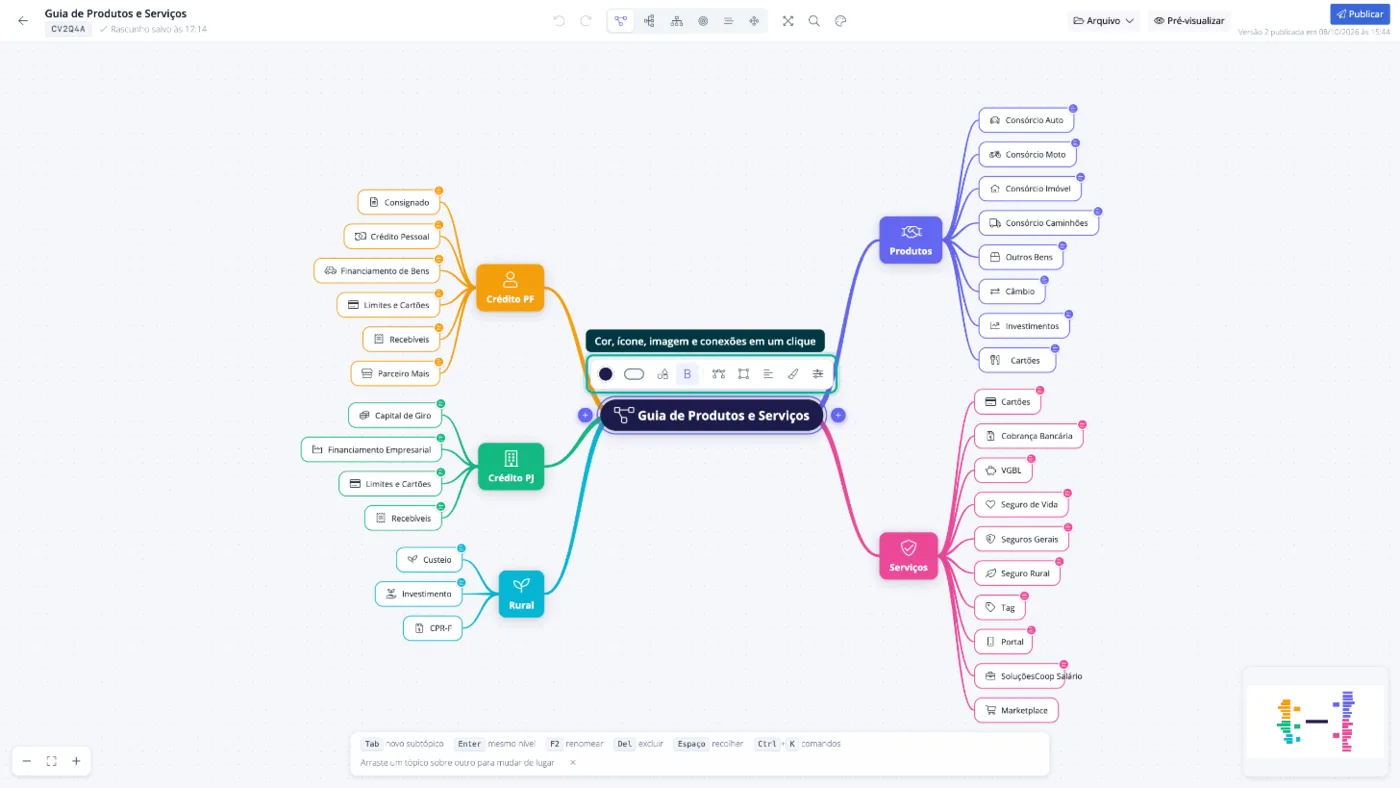Select the free mind map layout

pyautogui.click(x=621, y=20)
